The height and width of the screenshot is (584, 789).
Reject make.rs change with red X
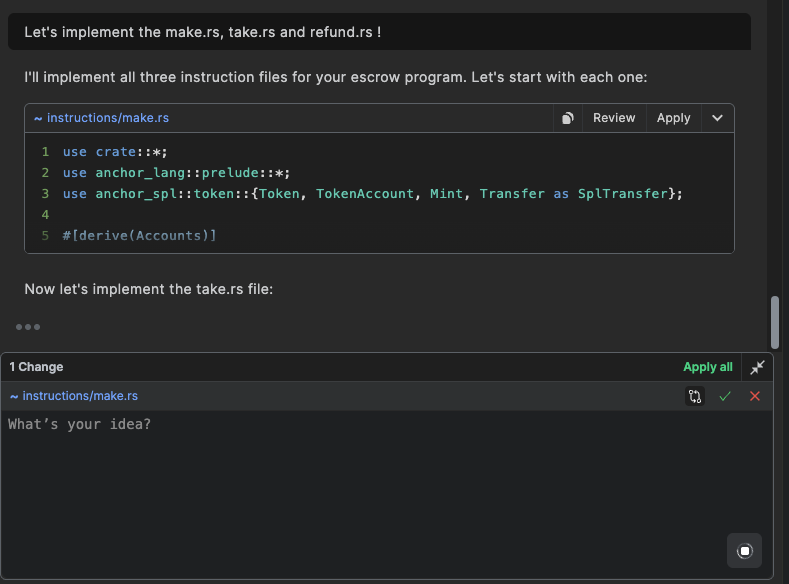[755, 396]
